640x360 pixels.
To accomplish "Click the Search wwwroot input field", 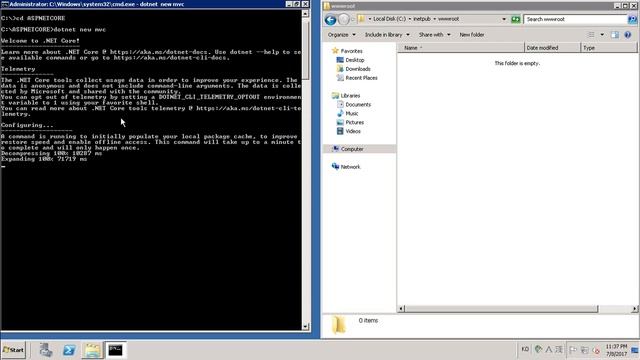I will (x=576, y=19).
